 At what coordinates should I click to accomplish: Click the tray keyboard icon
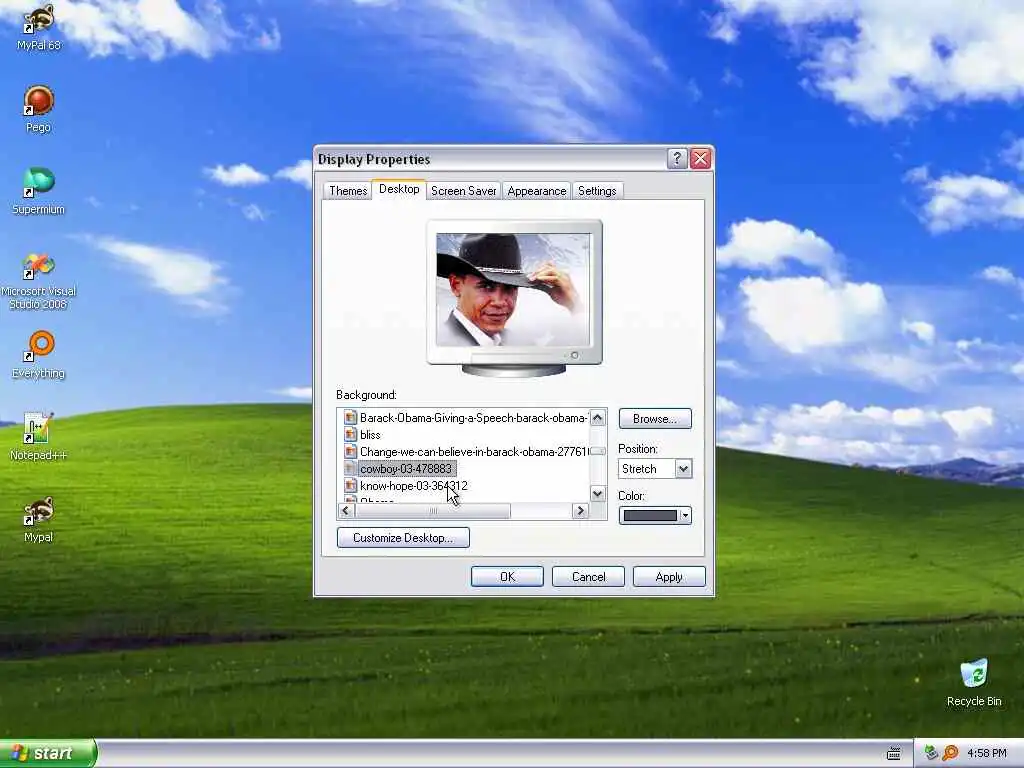pyautogui.click(x=893, y=754)
